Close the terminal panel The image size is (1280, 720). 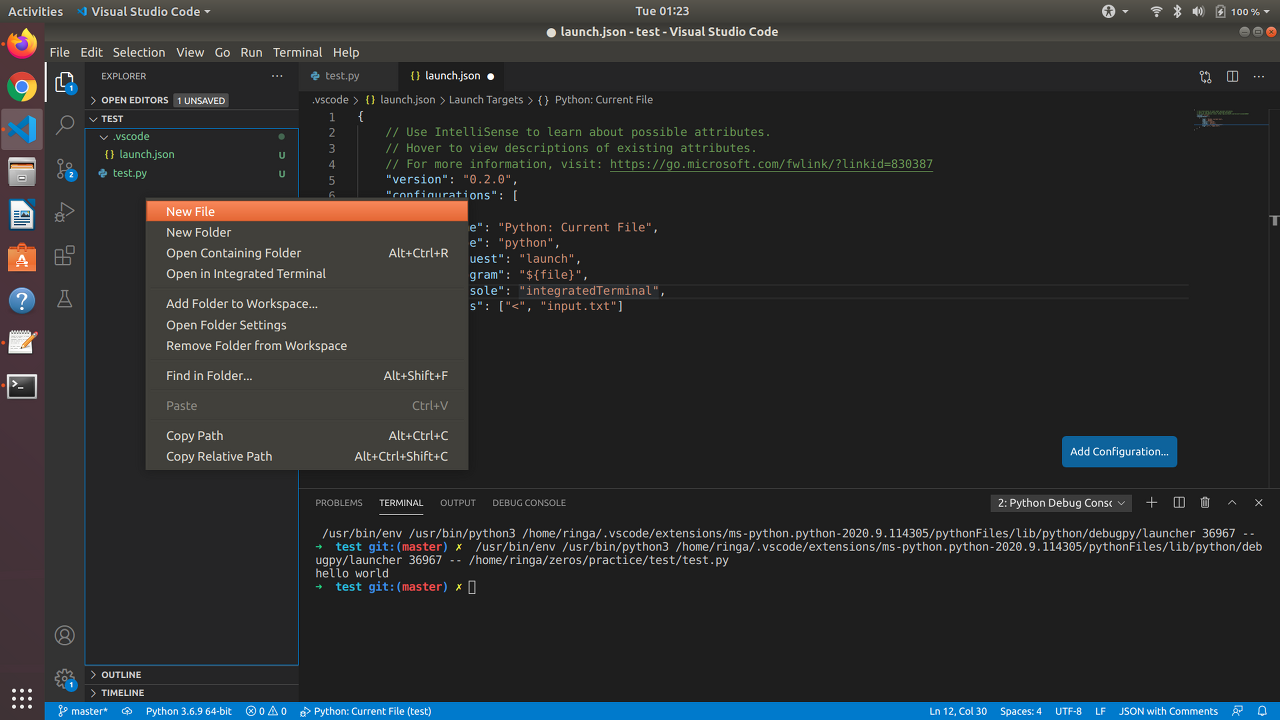click(x=1259, y=503)
